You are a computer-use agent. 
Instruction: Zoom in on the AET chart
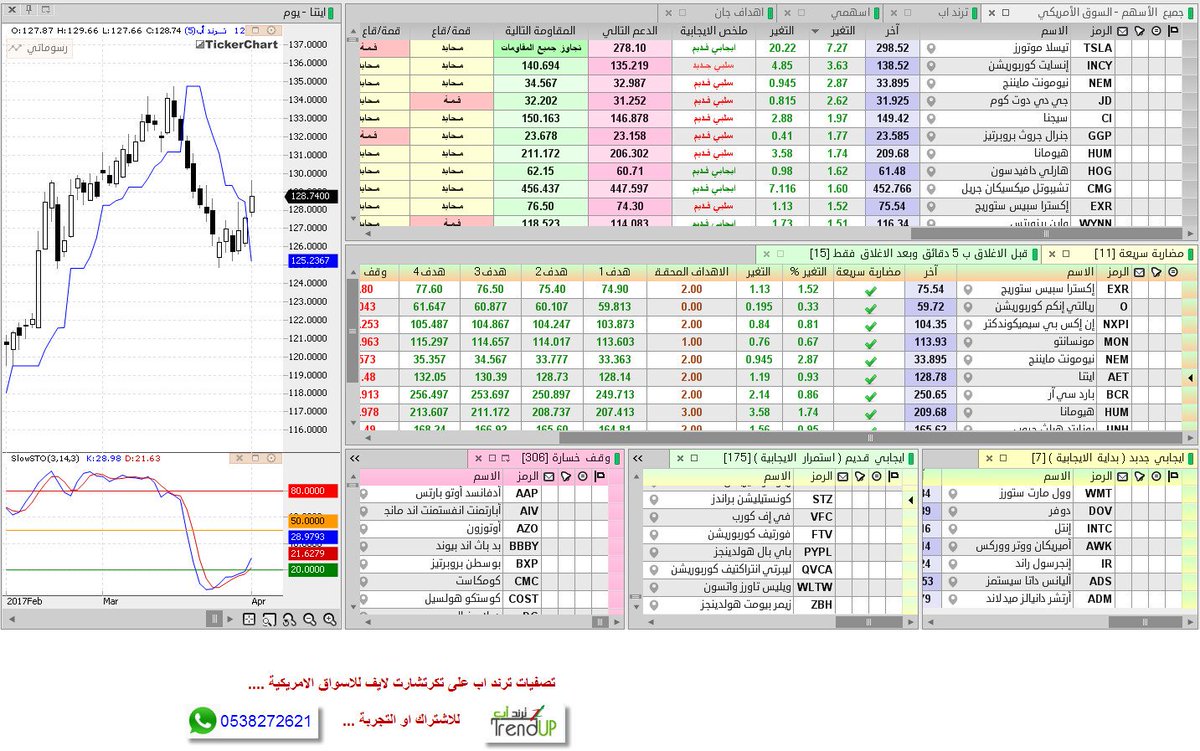(x=329, y=619)
